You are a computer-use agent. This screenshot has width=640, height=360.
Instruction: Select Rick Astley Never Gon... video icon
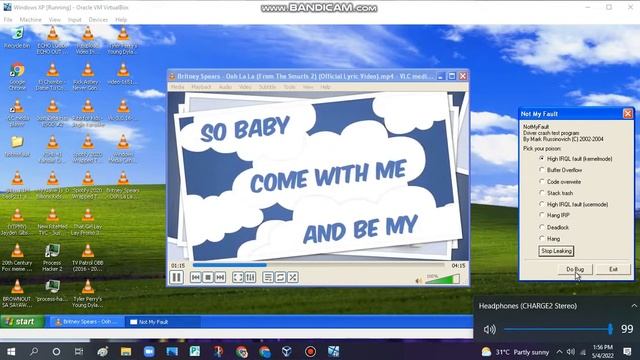point(87,77)
